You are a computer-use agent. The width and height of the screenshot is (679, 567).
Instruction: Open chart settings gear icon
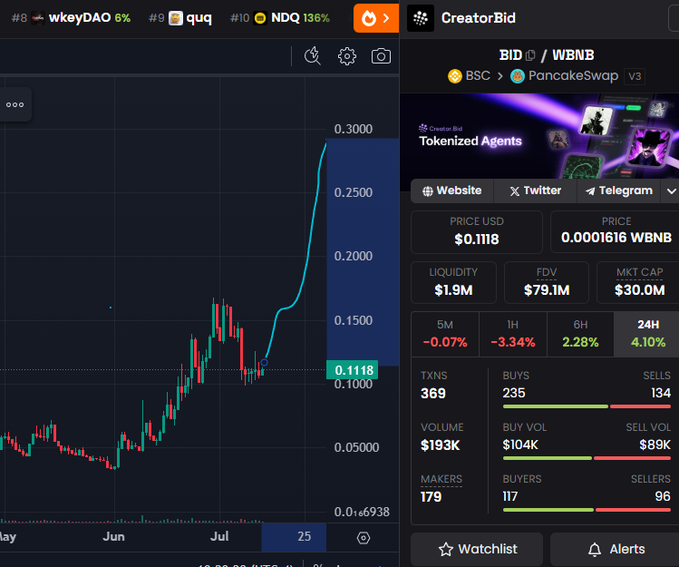(347, 56)
